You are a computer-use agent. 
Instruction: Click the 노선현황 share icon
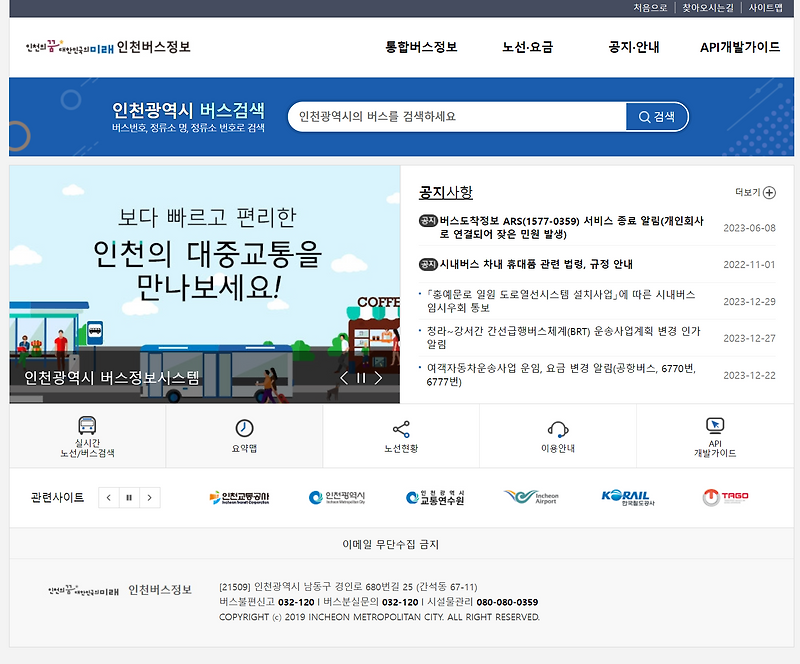coord(402,428)
